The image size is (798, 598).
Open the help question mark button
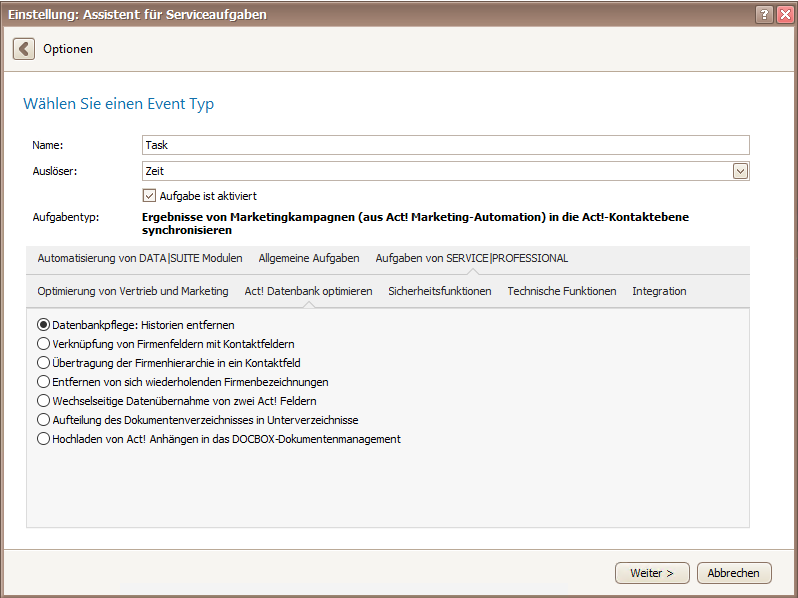click(764, 14)
